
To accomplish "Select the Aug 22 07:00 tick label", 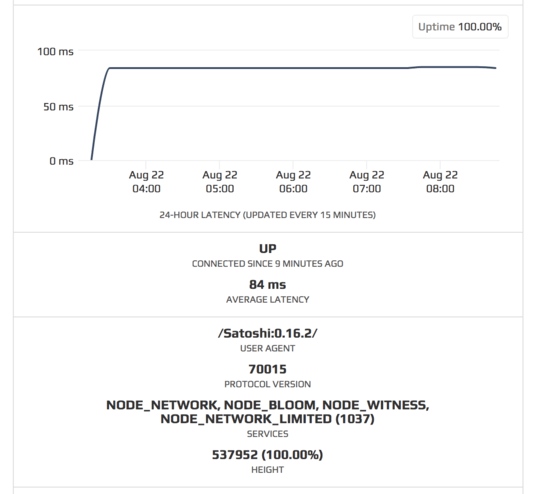I will point(367,182).
